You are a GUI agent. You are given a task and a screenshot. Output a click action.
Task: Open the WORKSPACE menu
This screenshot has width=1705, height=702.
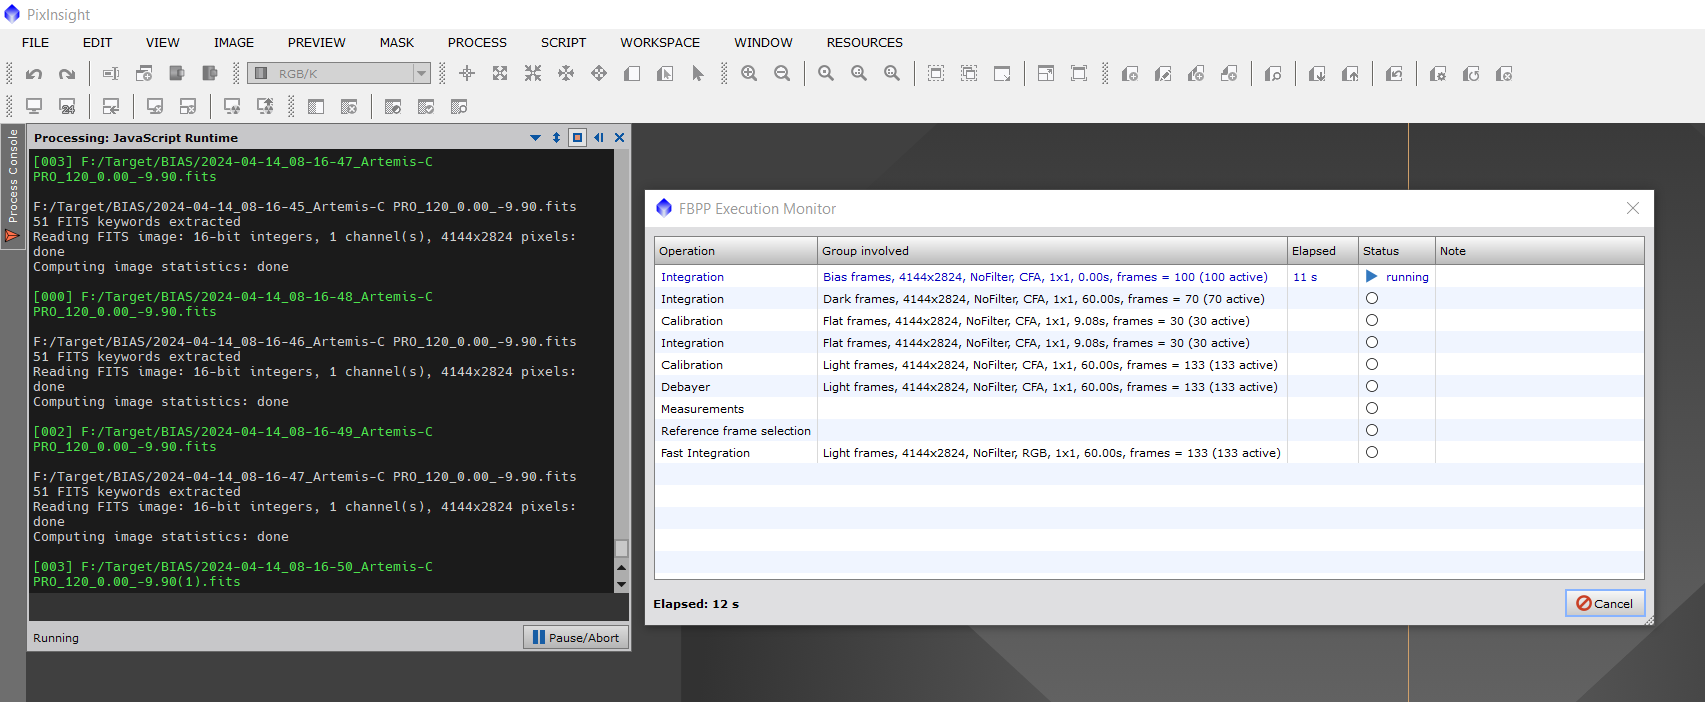click(x=660, y=42)
